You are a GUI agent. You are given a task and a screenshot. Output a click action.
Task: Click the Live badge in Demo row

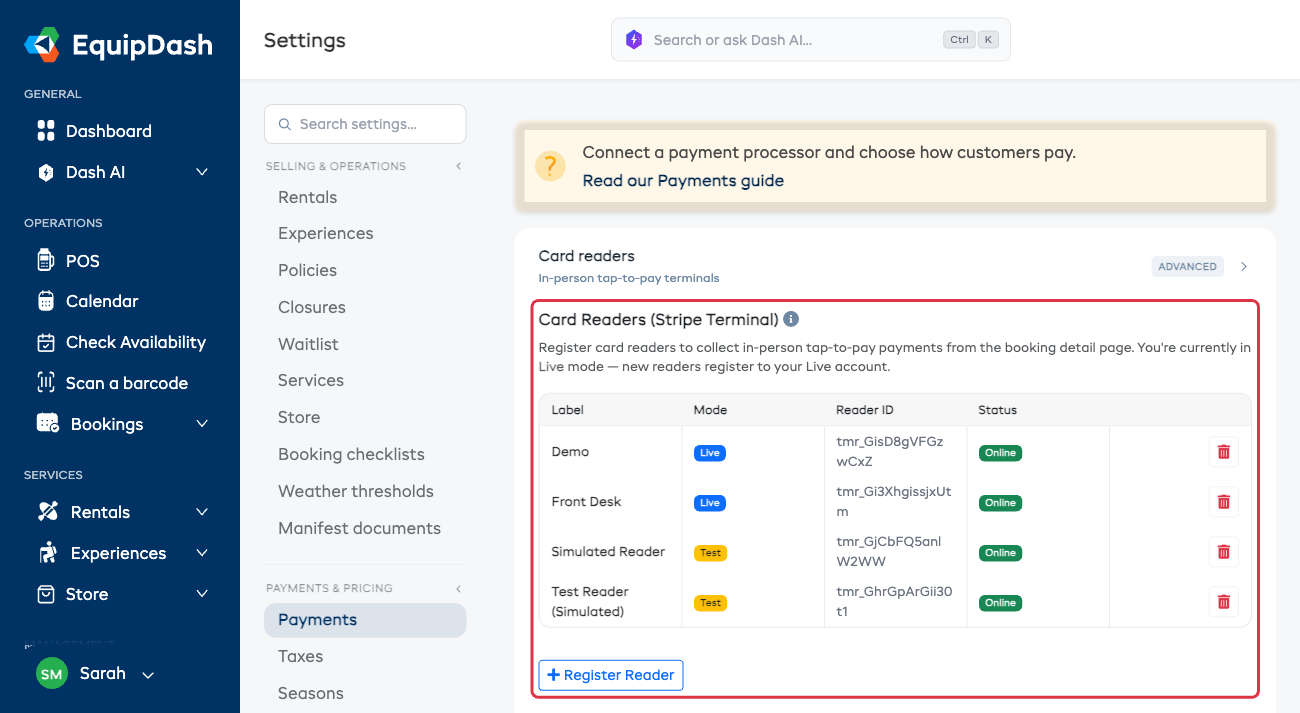(x=710, y=453)
